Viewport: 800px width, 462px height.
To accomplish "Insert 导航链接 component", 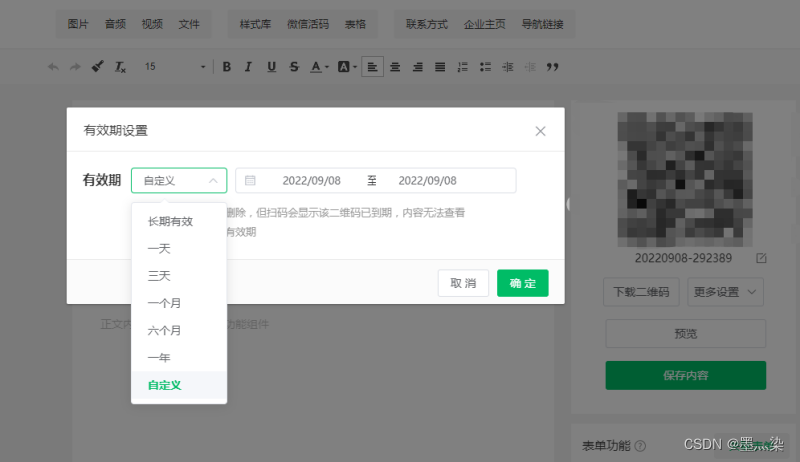I will [x=542, y=24].
